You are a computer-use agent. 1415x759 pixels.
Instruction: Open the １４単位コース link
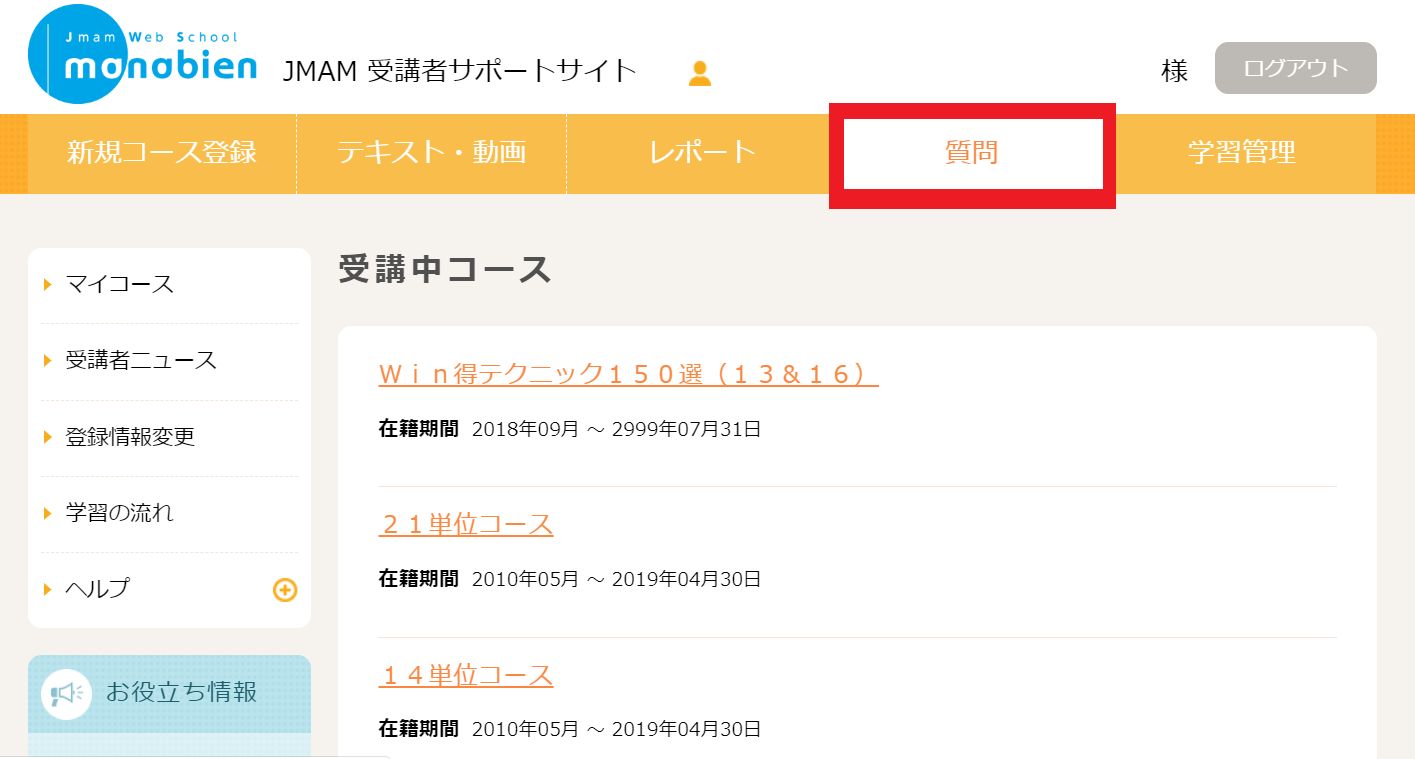[x=466, y=676]
